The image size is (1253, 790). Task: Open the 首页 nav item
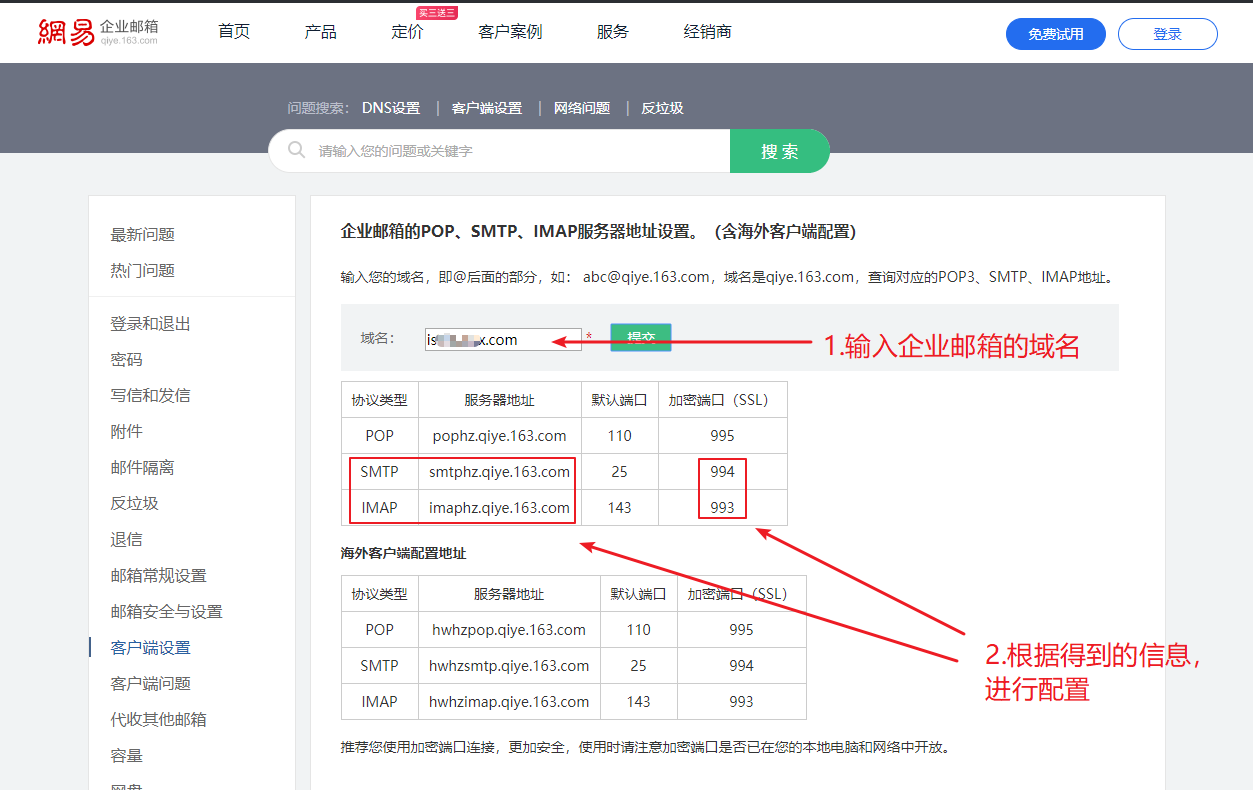coord(234,32)
